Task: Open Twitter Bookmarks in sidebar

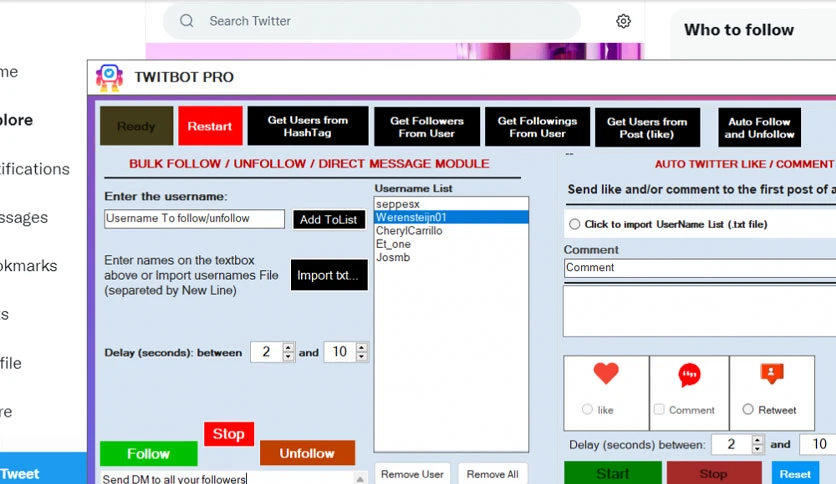Action: pos(29,265)
